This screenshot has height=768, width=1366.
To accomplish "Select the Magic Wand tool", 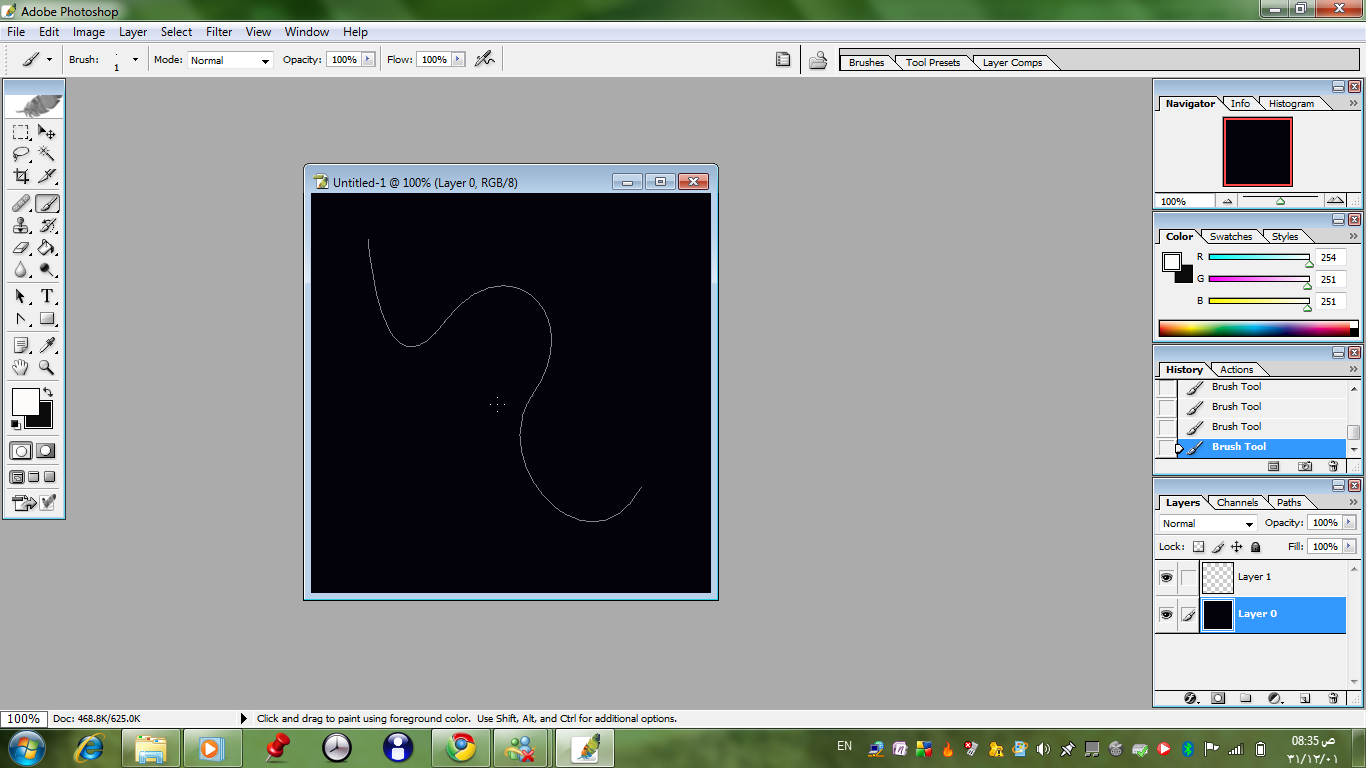I will coord(46,154).
